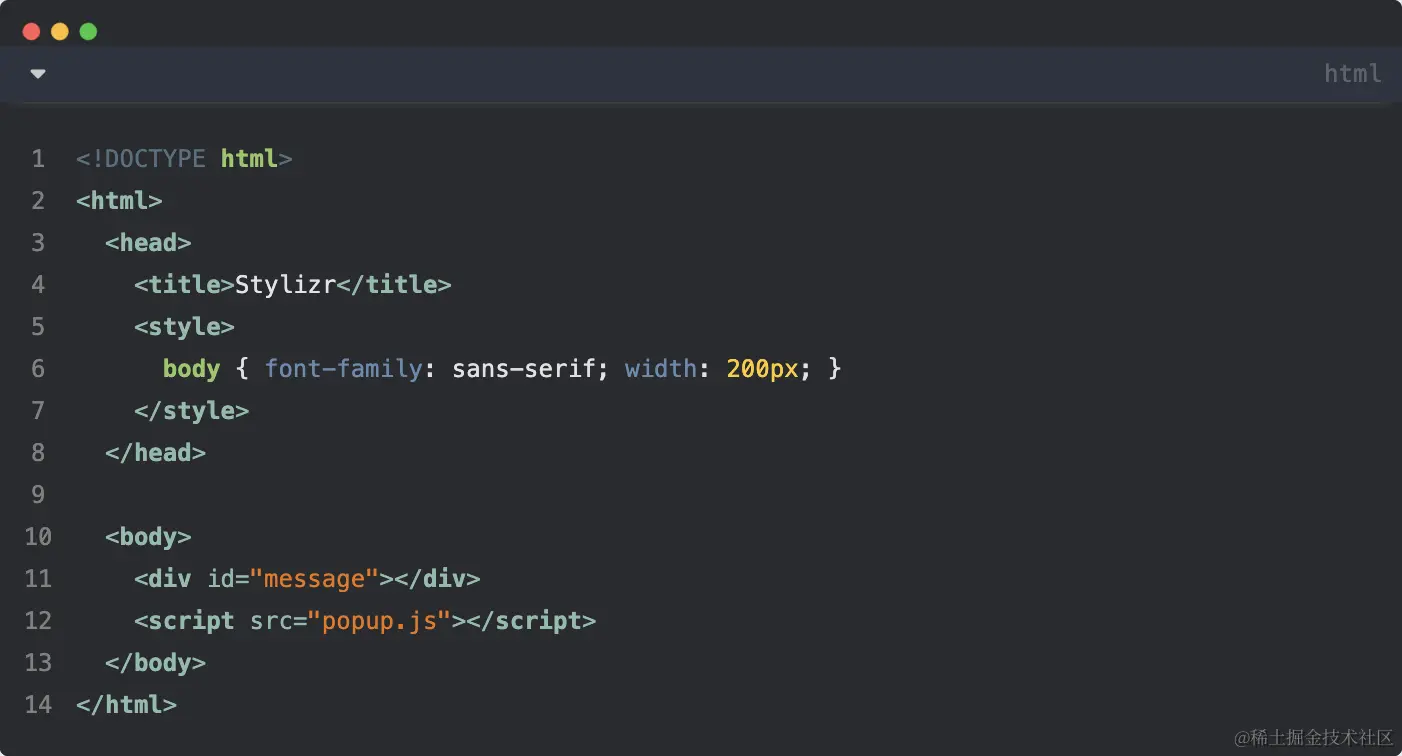Screen dimensions: 1402x756
Task: Click the closing </title> tag
Action: click(x=394, y=285)
